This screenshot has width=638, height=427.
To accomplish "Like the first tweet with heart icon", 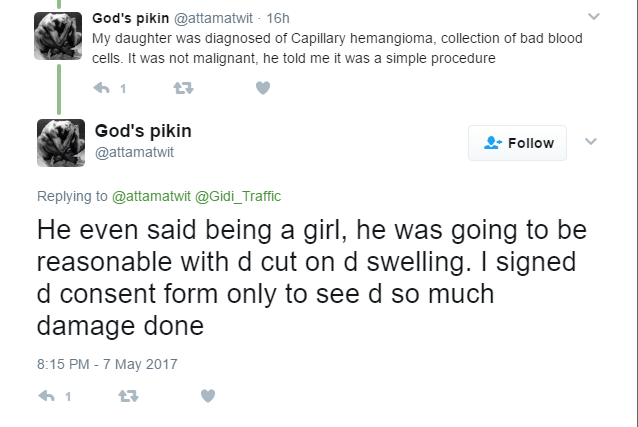I will 263,88.
